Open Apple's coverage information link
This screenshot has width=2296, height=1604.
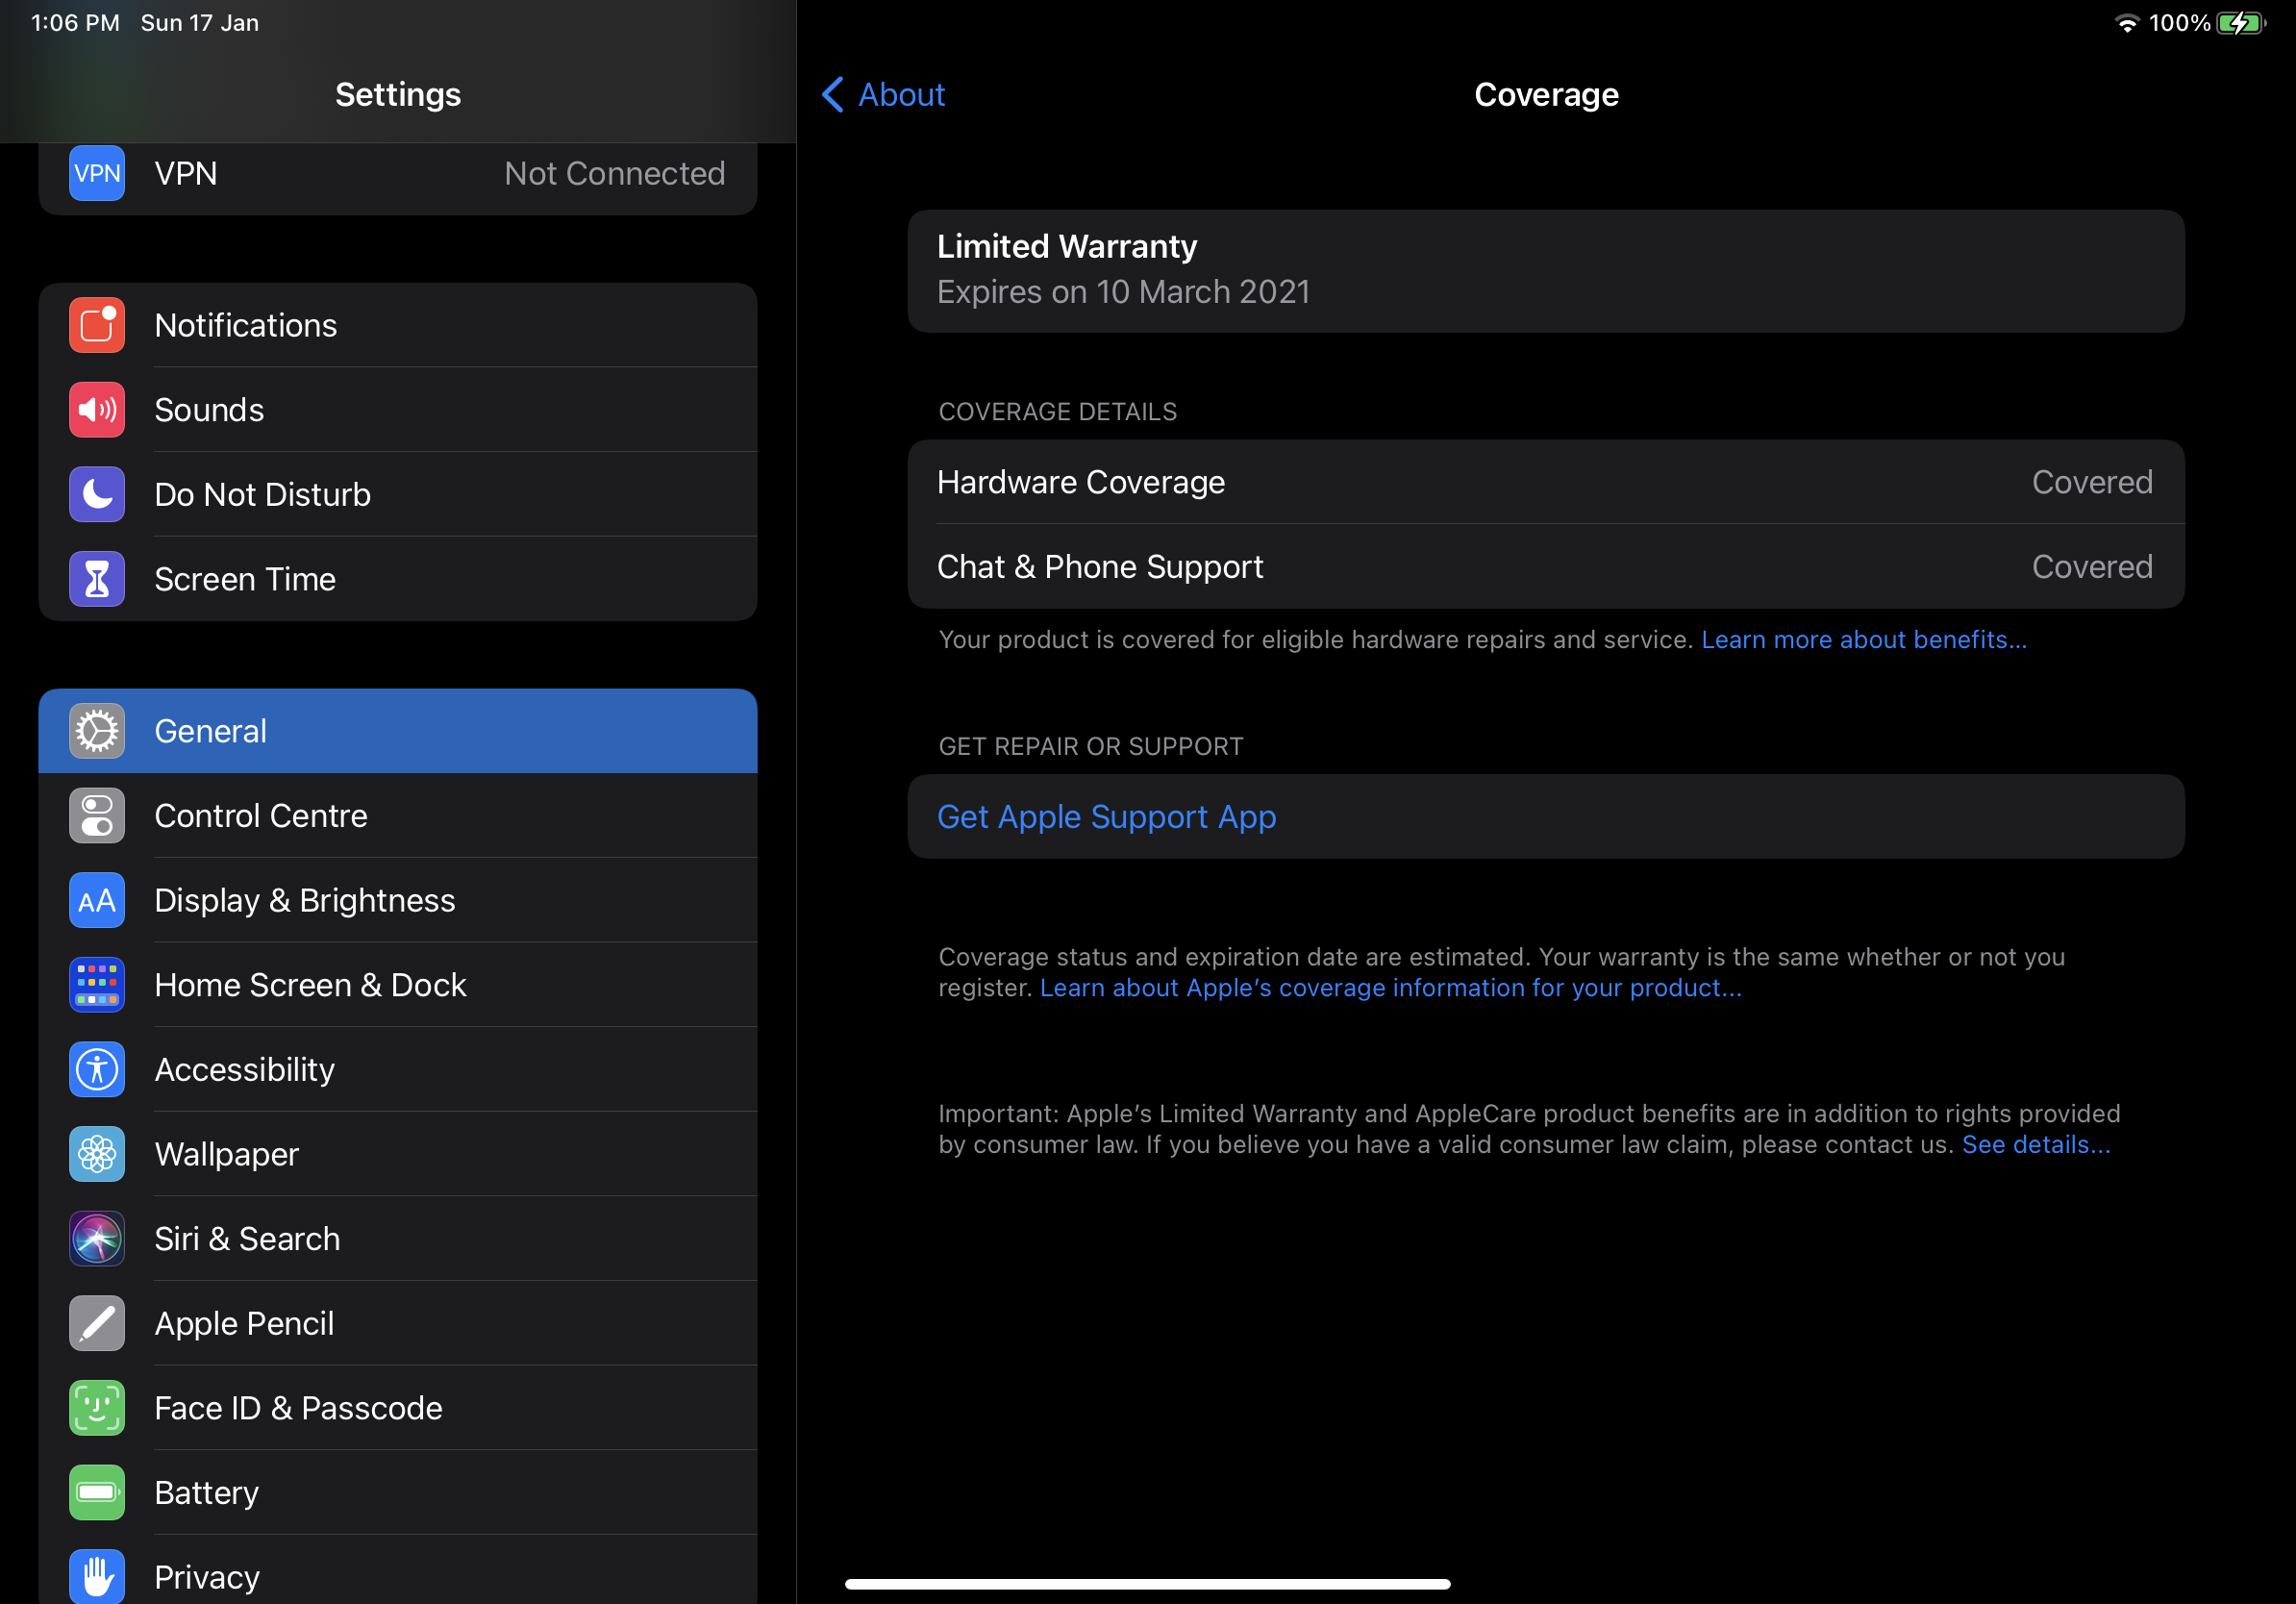1391,988
